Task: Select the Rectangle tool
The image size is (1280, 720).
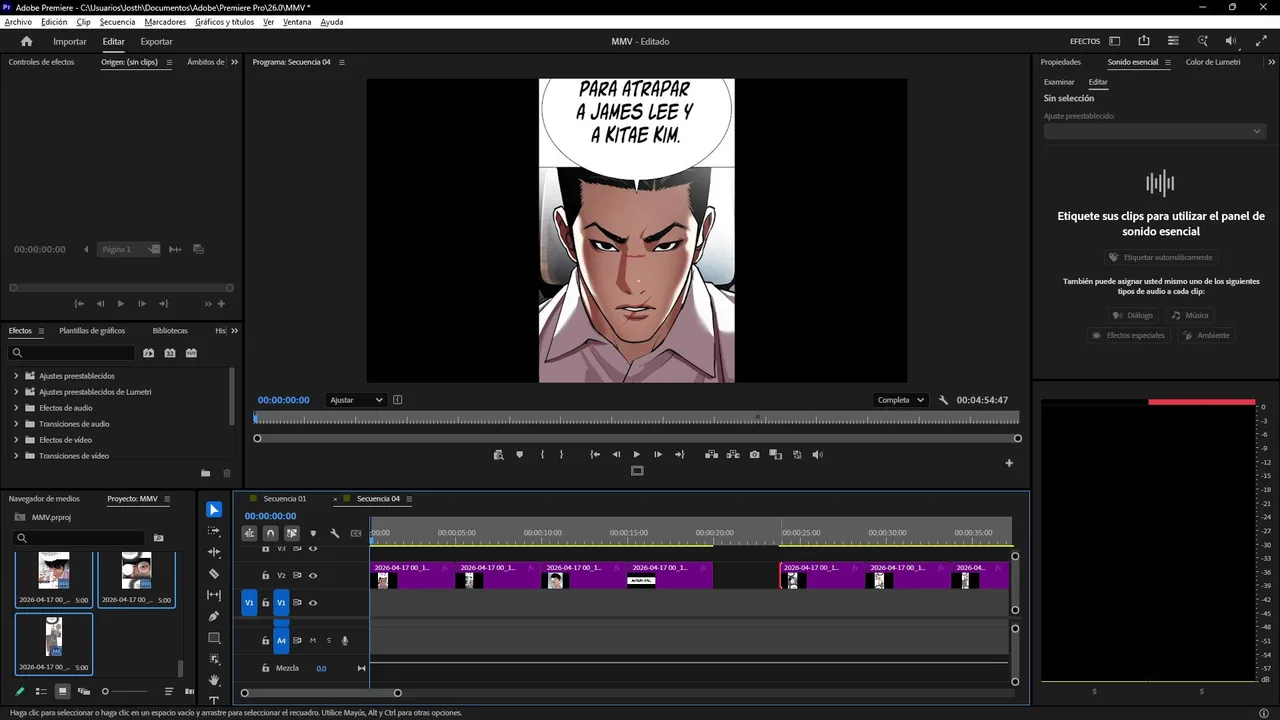Action: [x=214, y=638]
